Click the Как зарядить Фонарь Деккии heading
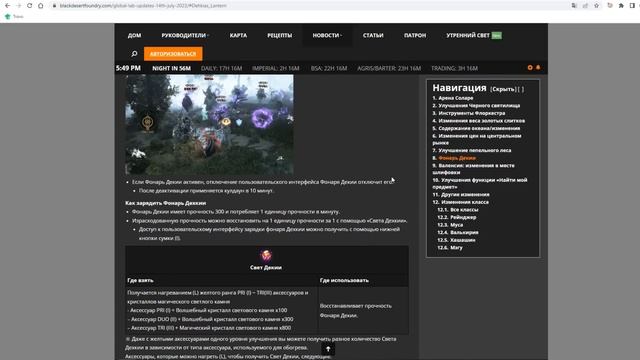Screen dimensions: 640x360 click(165, 203)
